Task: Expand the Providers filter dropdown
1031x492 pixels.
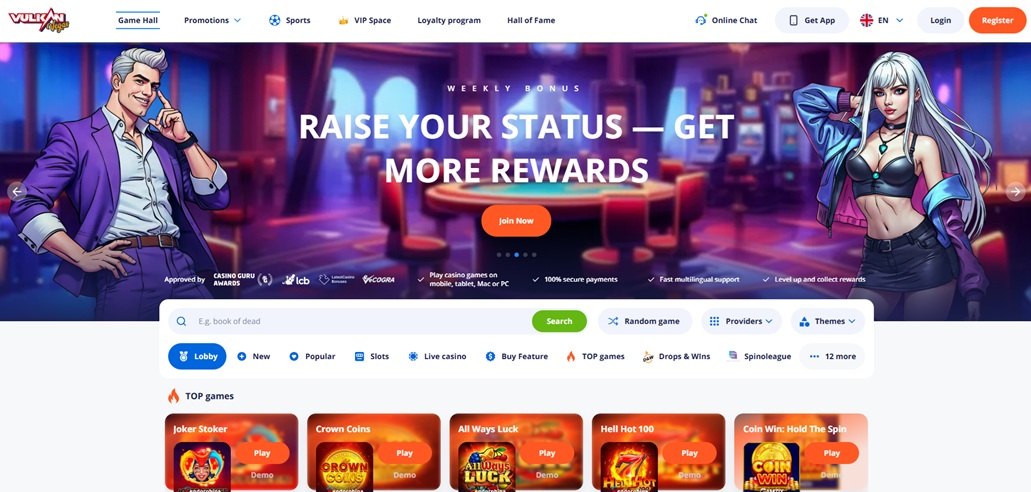Action: tap(742, 321)
